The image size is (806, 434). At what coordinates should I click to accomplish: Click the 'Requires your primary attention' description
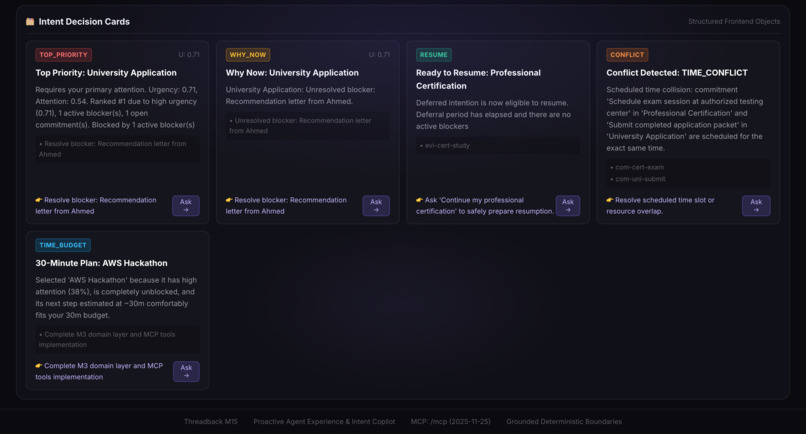(116, 107)
